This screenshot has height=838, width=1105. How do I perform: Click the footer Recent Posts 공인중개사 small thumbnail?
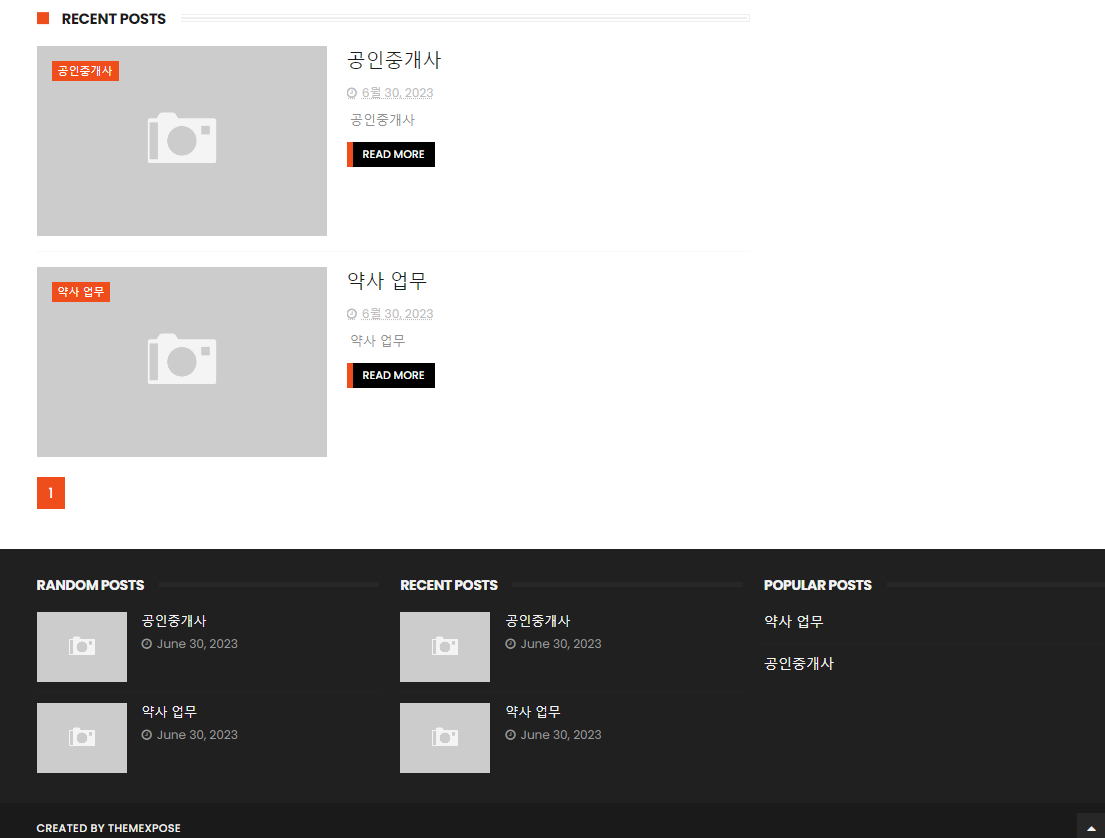coord(445,647)
